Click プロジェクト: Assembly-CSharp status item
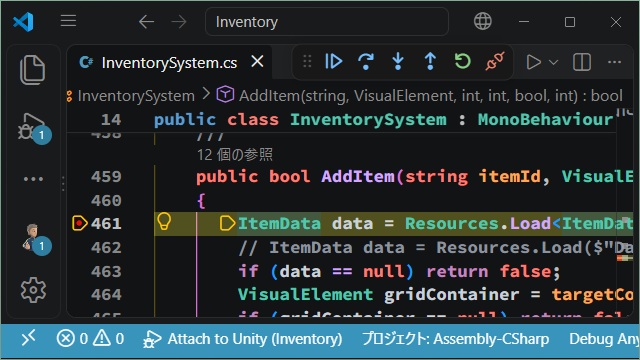 pyautogui.click(x=456, y=339)
